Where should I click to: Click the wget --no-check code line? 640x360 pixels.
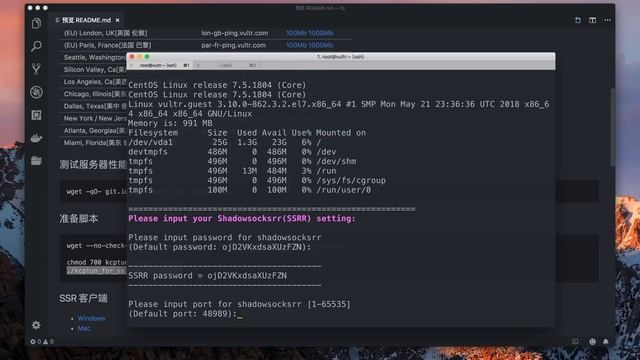click(96, 246)
